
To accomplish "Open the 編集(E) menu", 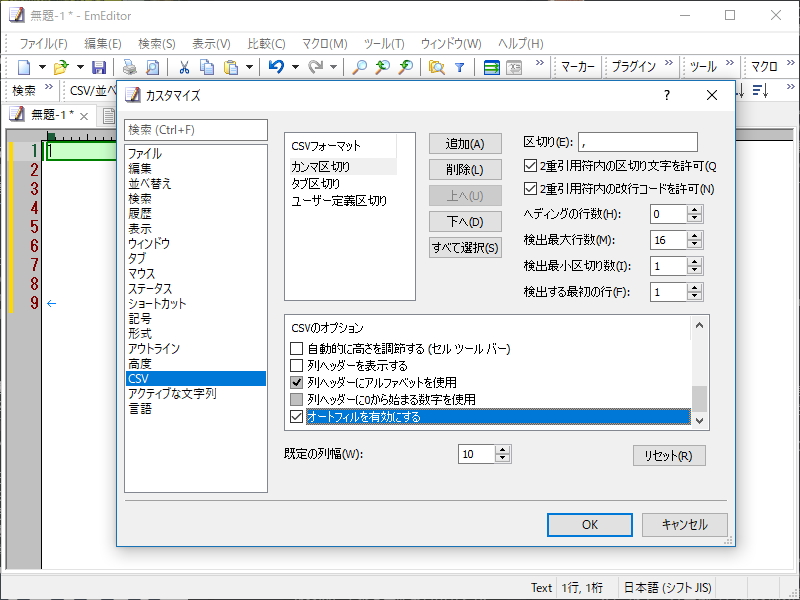I will point(103,44).
